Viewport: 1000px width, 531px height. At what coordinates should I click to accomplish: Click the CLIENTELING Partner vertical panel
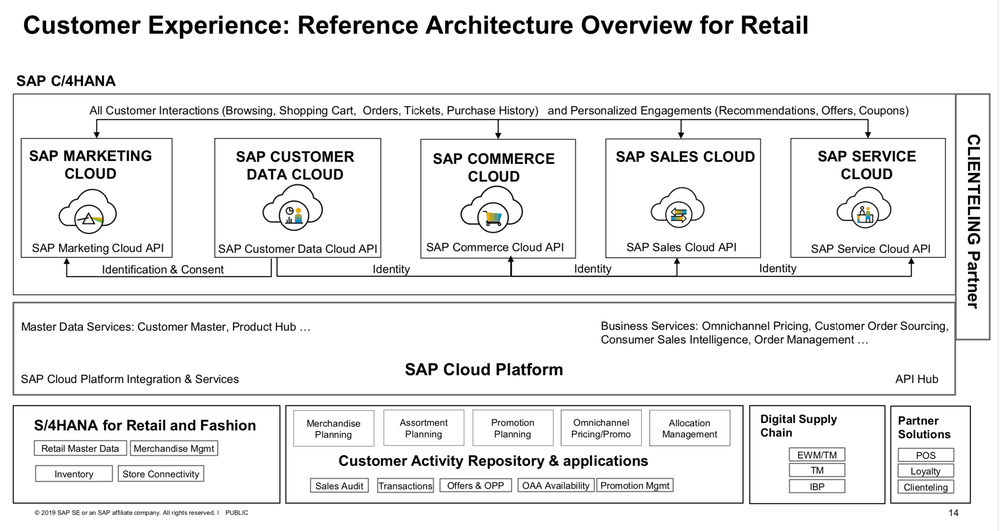click(973, 217)
